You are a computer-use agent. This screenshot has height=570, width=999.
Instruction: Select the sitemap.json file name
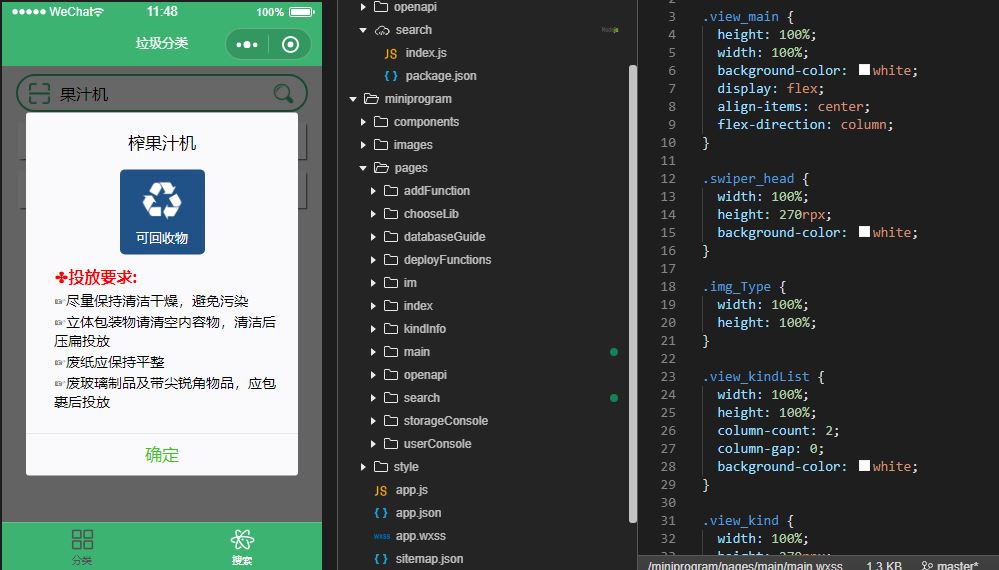pyautogui.click(x=429, y=559)
